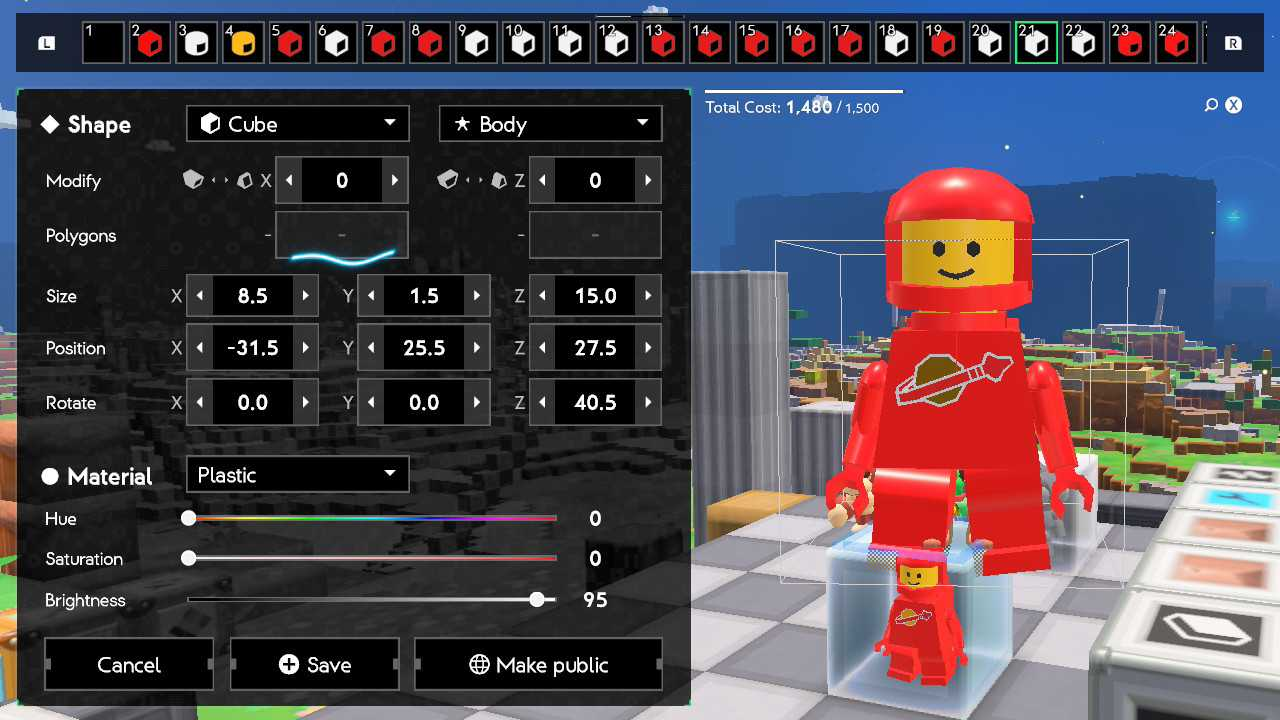Click the Make public button
Screen dimensions: 1280x720
539,665
